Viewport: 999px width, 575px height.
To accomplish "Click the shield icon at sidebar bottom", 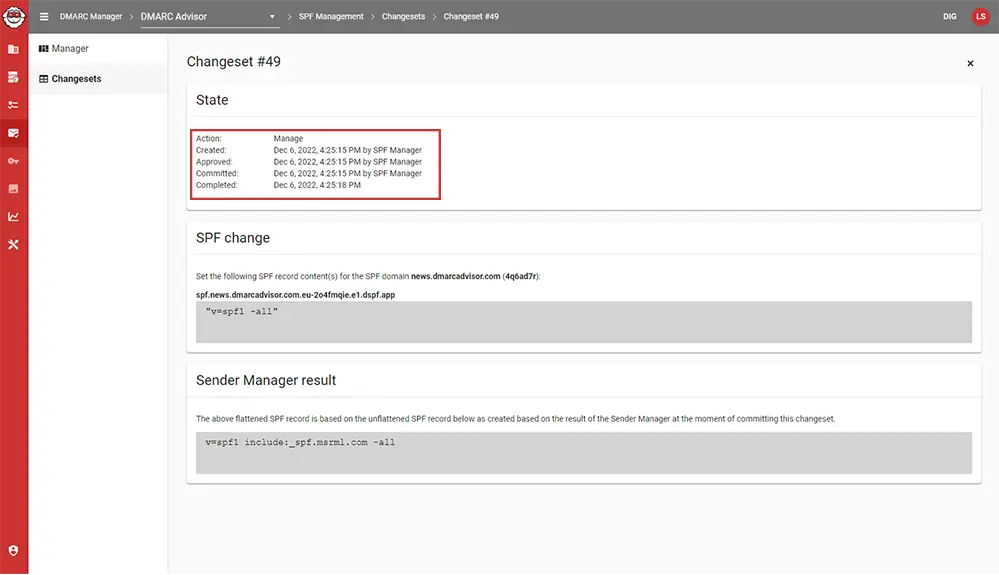I will coord(13,551).
